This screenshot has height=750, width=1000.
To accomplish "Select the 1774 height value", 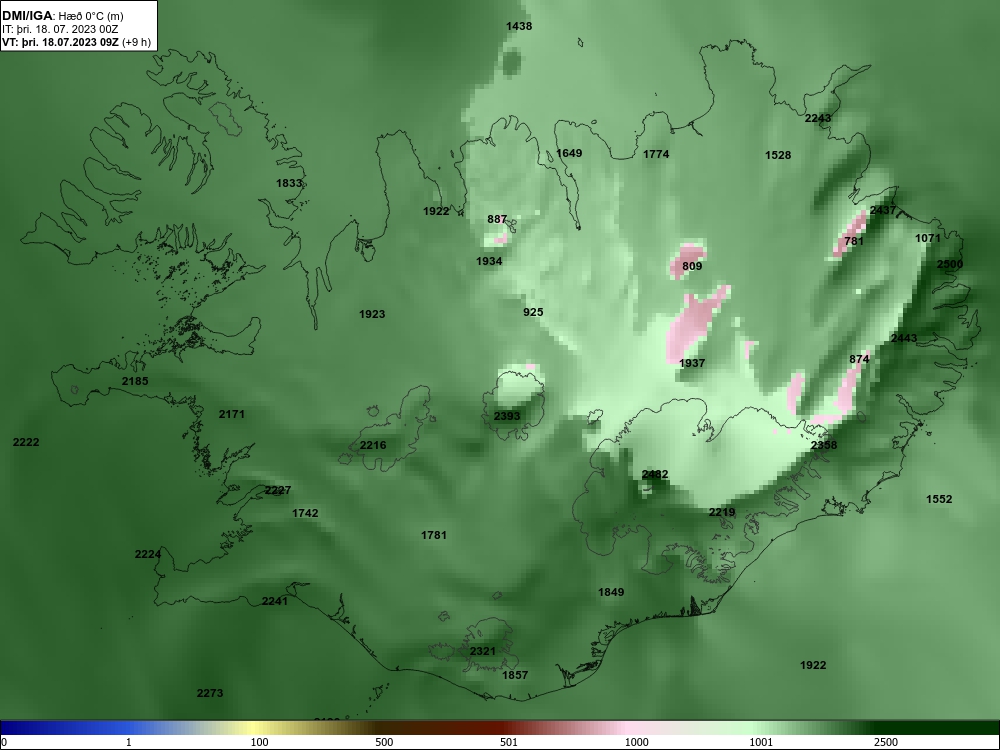I will pyautogui.click(x=656, y=154).
